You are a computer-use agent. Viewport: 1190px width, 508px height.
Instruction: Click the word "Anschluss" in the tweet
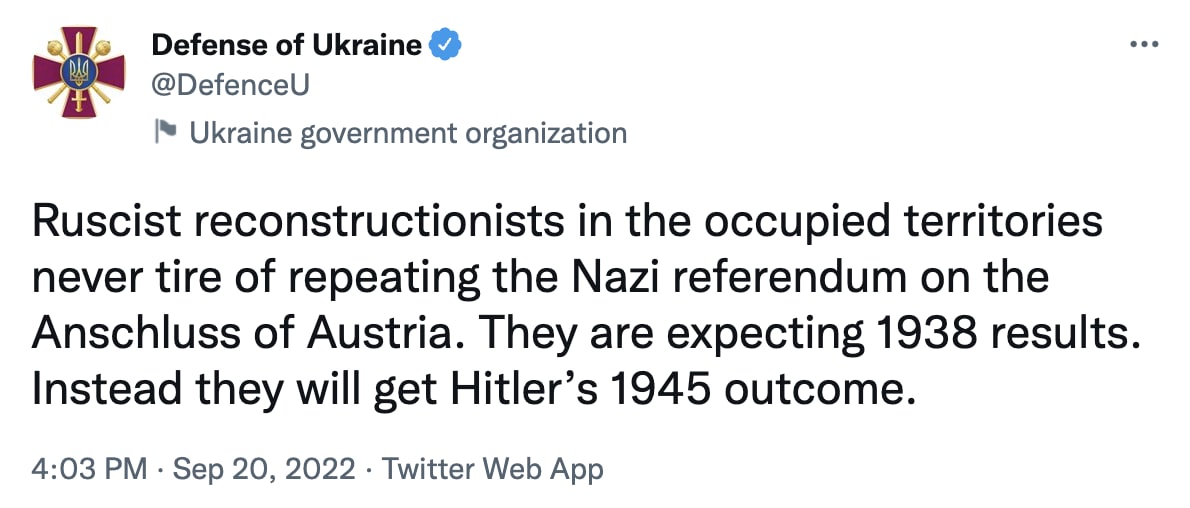click(139, 334)
